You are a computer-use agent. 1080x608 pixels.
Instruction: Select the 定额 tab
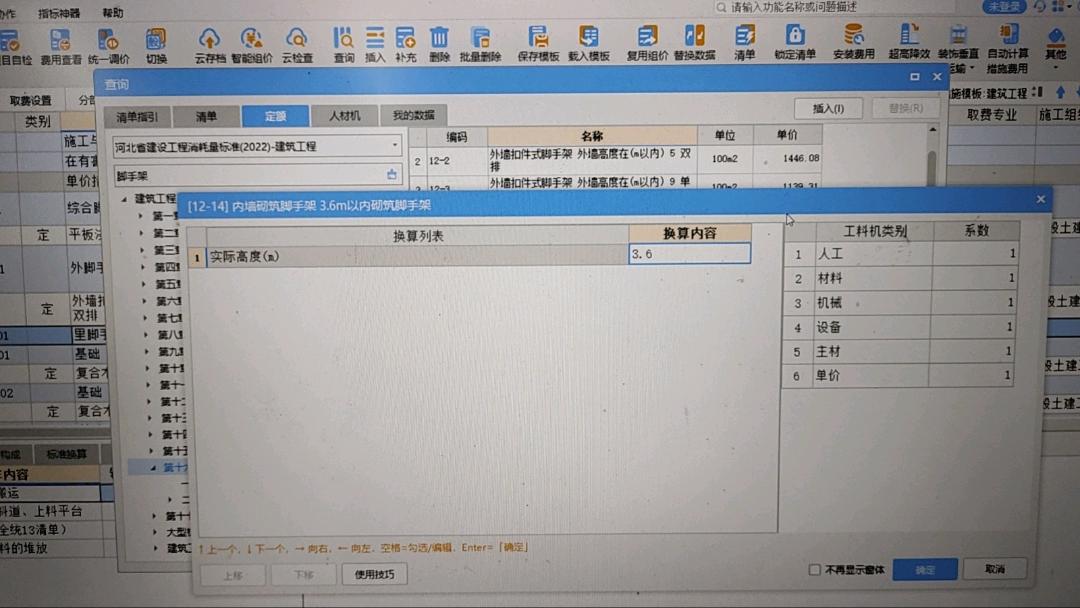coord(276,116)
